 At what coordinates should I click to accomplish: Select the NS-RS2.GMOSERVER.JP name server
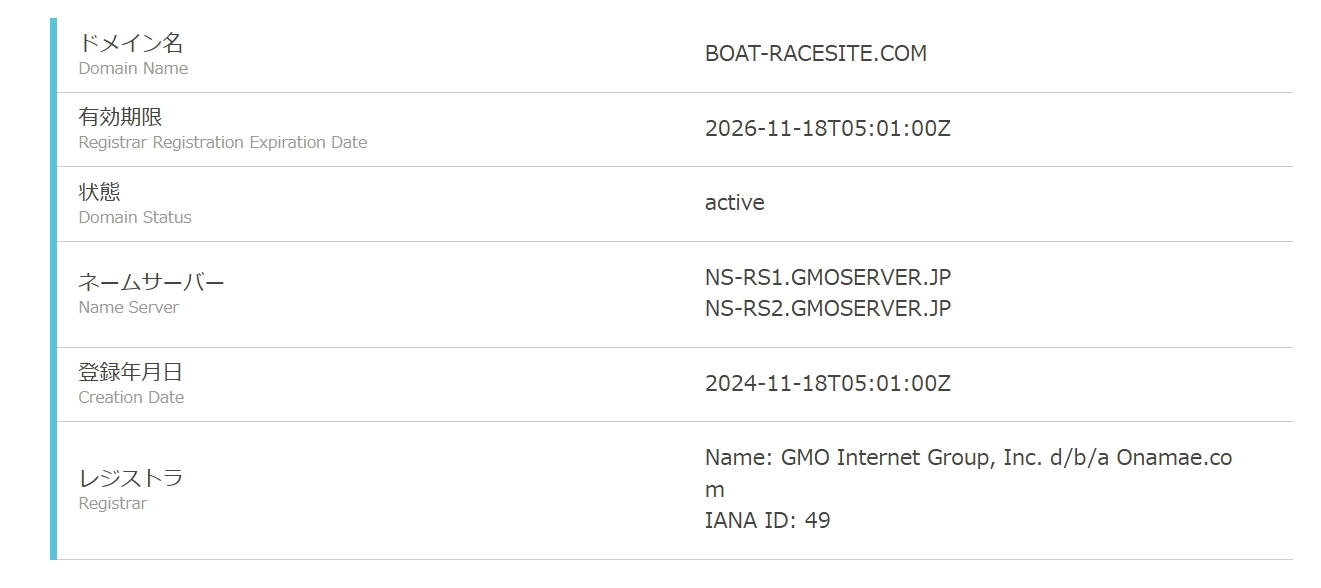pyautogui.click(x=827, y=309)
